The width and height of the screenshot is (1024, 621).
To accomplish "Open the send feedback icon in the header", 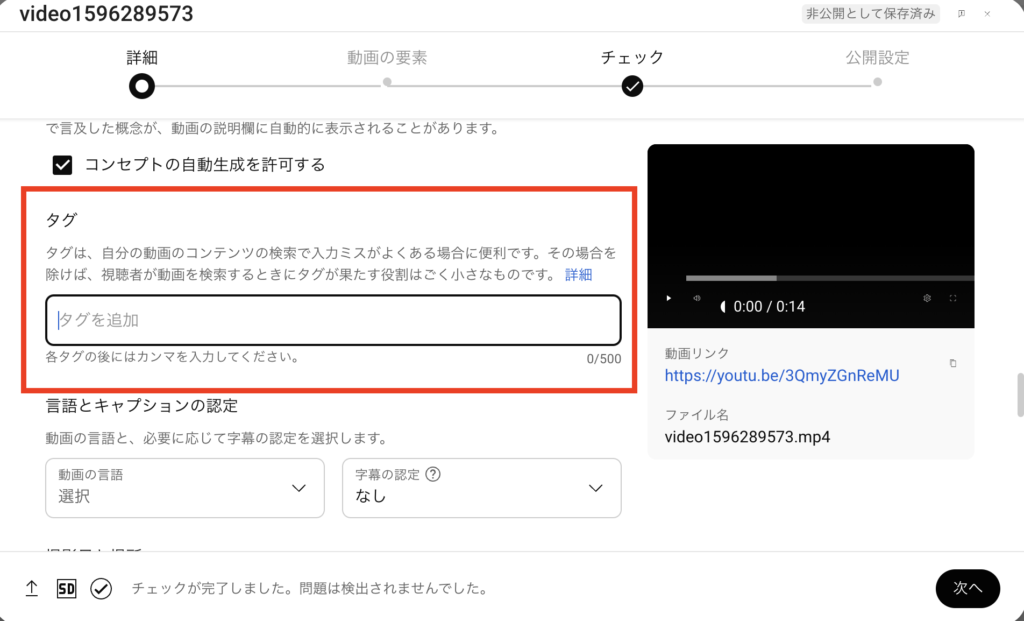I will coord(961,14).
